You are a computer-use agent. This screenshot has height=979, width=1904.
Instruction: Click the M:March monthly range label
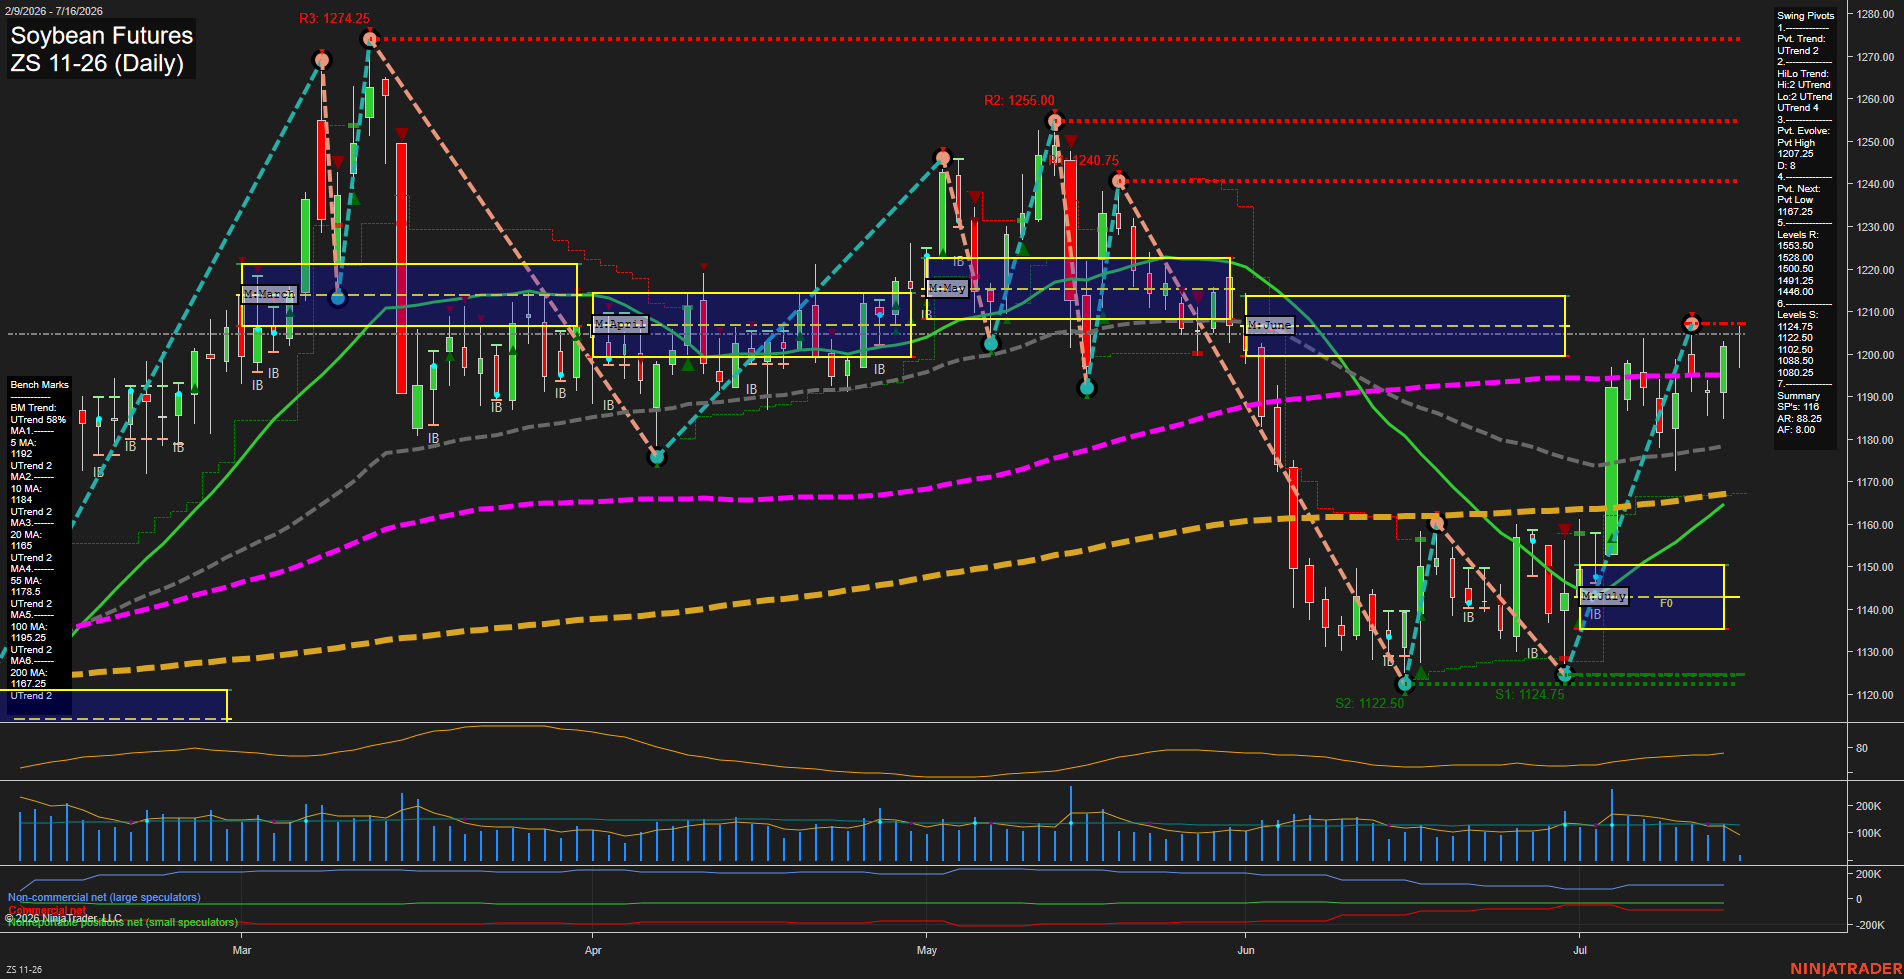[x=269, y=294]
